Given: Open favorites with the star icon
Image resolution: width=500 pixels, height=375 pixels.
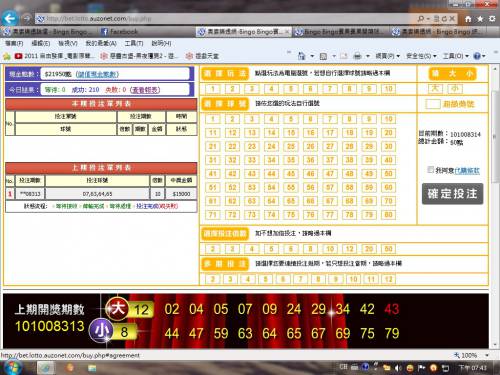Looking at the screenshot, I should click(480, 19).
